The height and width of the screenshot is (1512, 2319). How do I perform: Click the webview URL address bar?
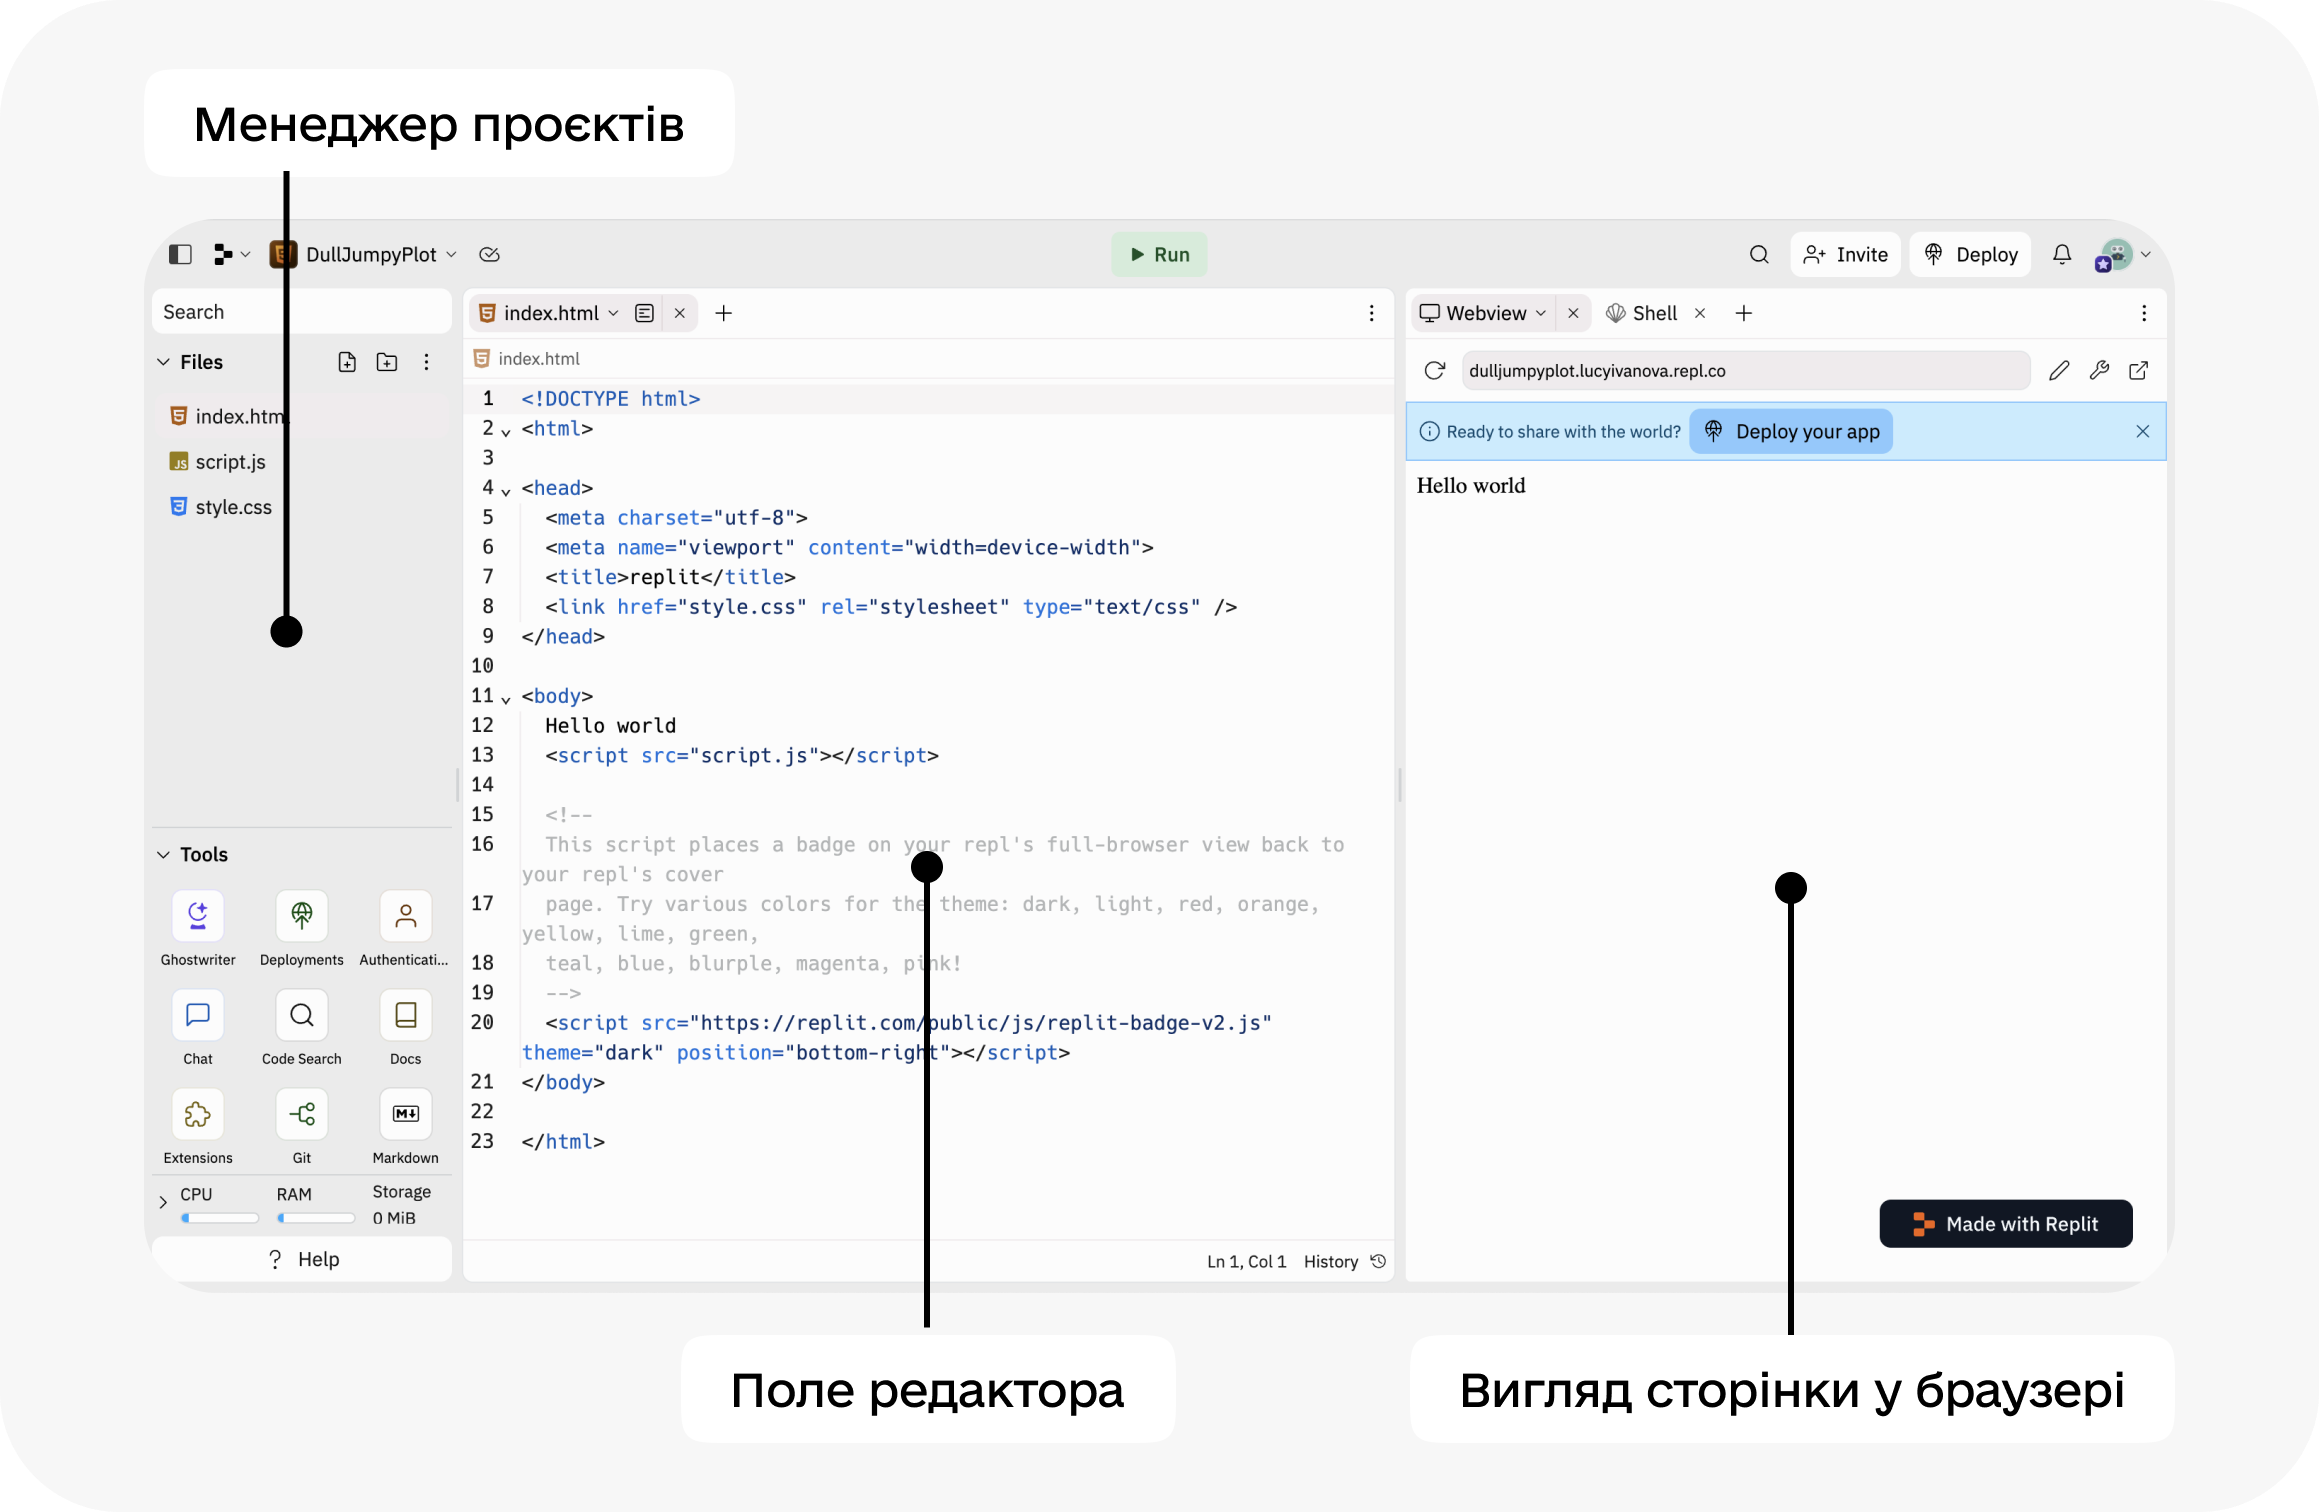pyautogui.click(x=1746, y=371)
